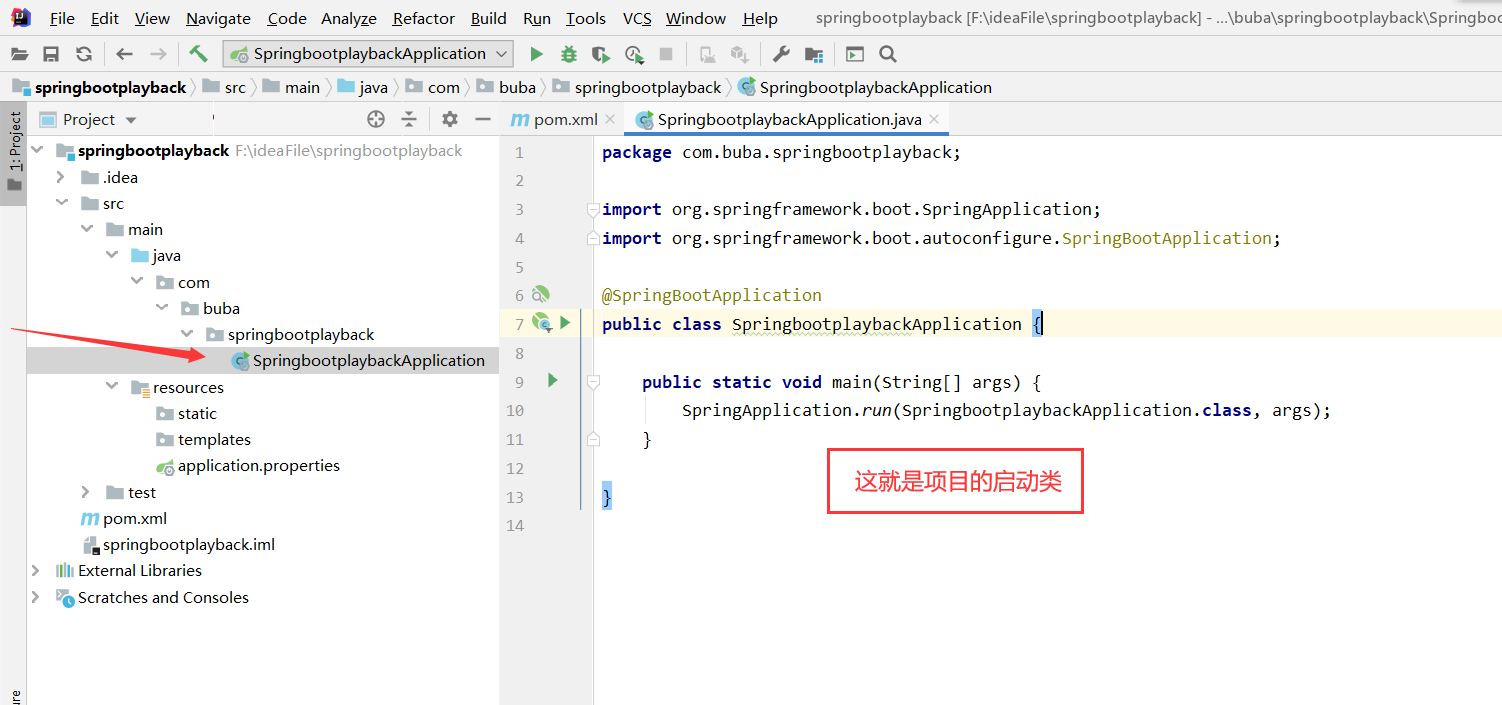Click the buba breadcrumb in navigation bar
Screen dimensions: 1502x705
tap(506, 88)
